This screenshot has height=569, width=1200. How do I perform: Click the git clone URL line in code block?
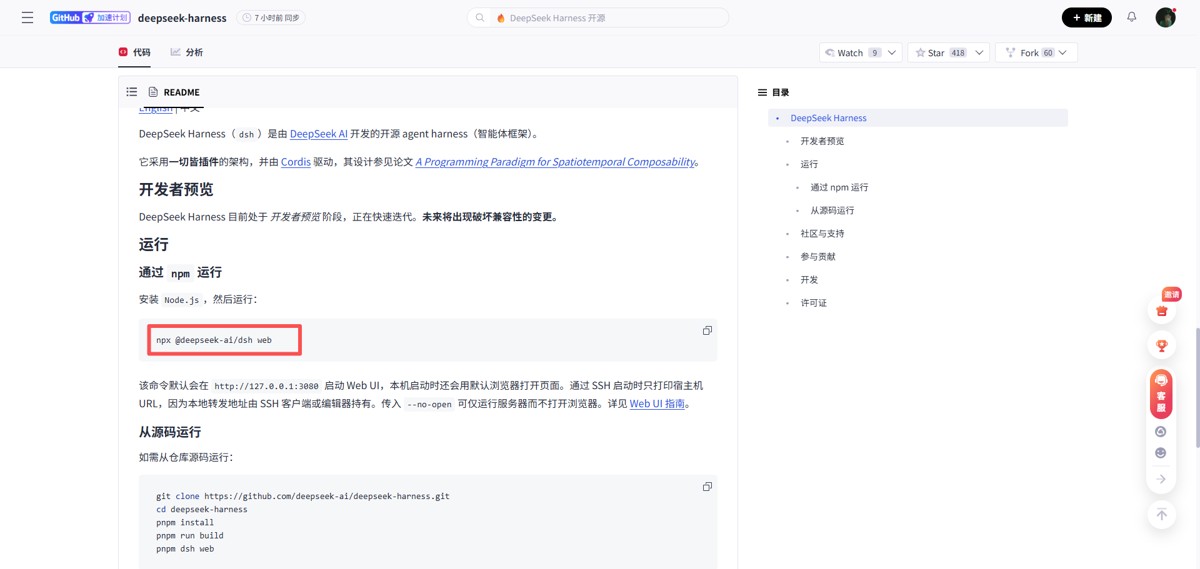(x=303, y=496)
